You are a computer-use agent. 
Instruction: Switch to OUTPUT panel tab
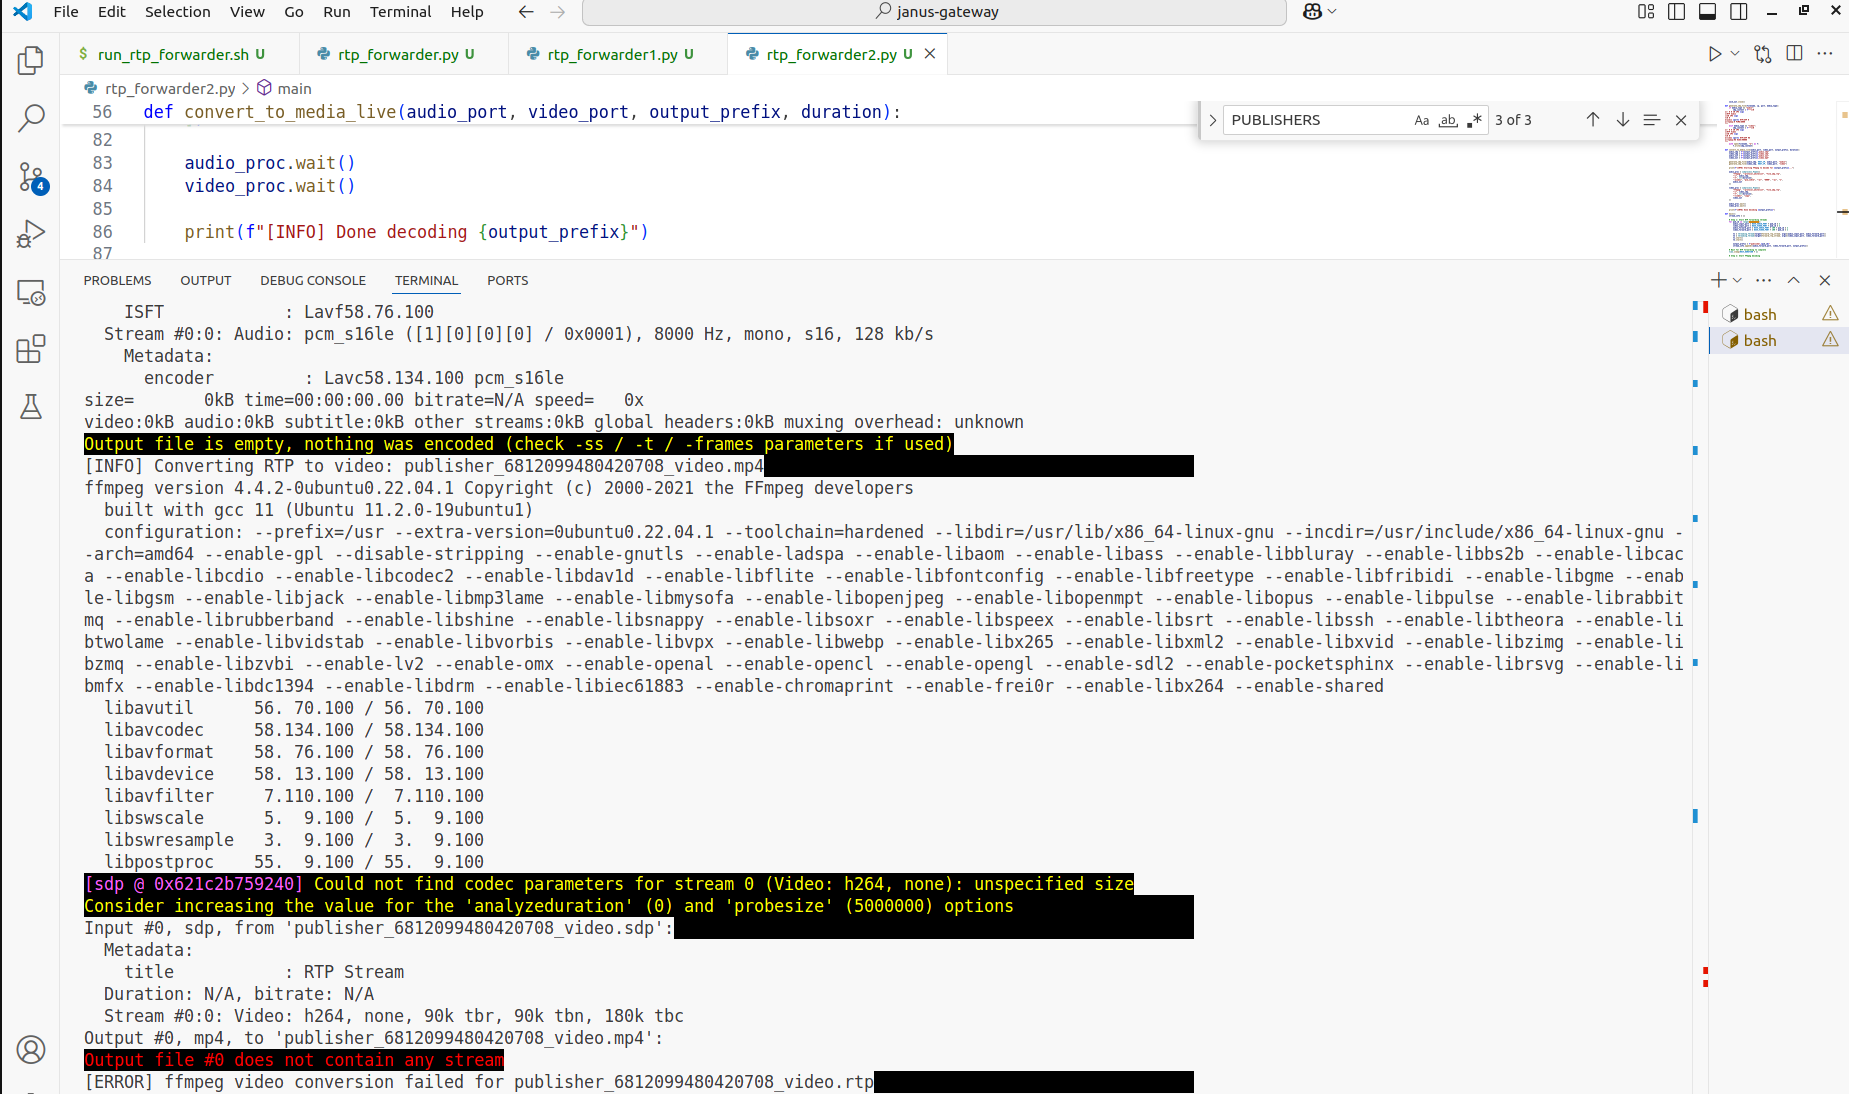point(206,281)
